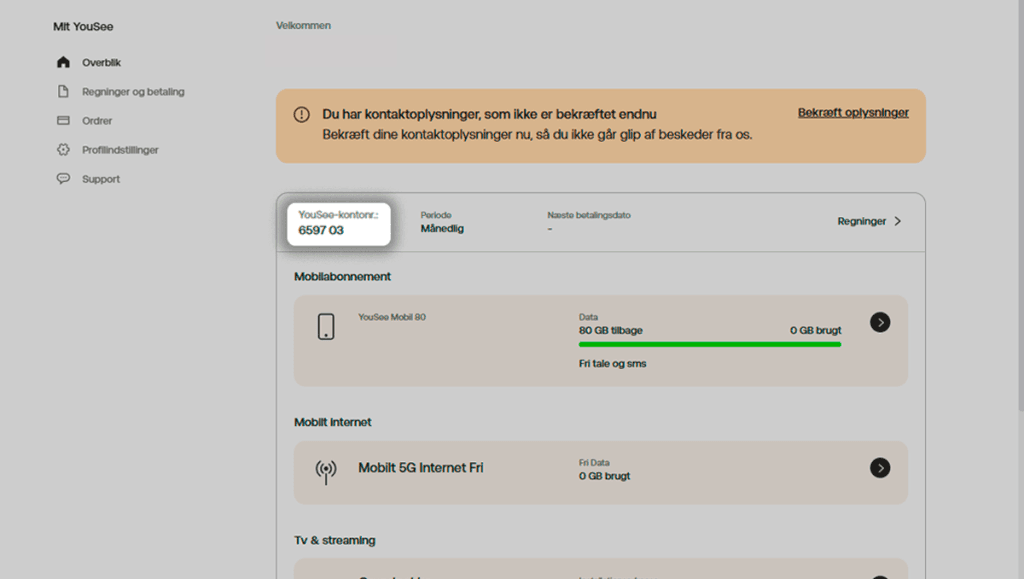This screenshot has height=579, width=1024.
Task: Click the speech bubble Support icon
Action: click(x=63, y=179)
